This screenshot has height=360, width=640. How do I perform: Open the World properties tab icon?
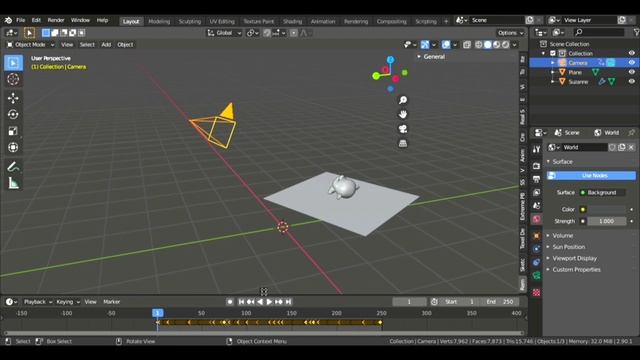(536, 219)
